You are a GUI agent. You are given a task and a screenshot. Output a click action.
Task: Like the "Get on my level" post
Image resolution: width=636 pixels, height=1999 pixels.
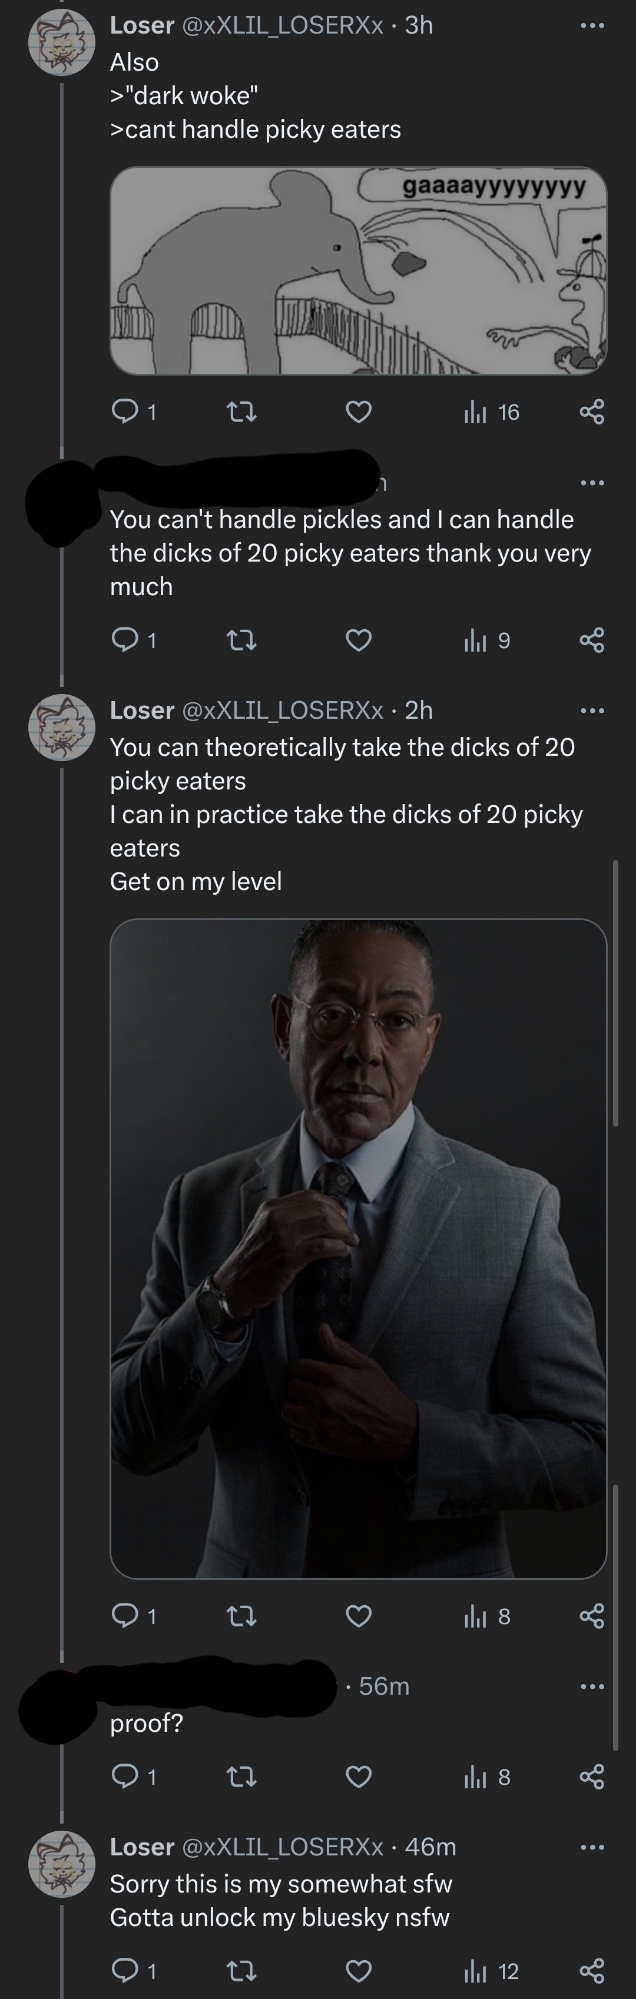pyautogui.click(x=359, y=1615)
